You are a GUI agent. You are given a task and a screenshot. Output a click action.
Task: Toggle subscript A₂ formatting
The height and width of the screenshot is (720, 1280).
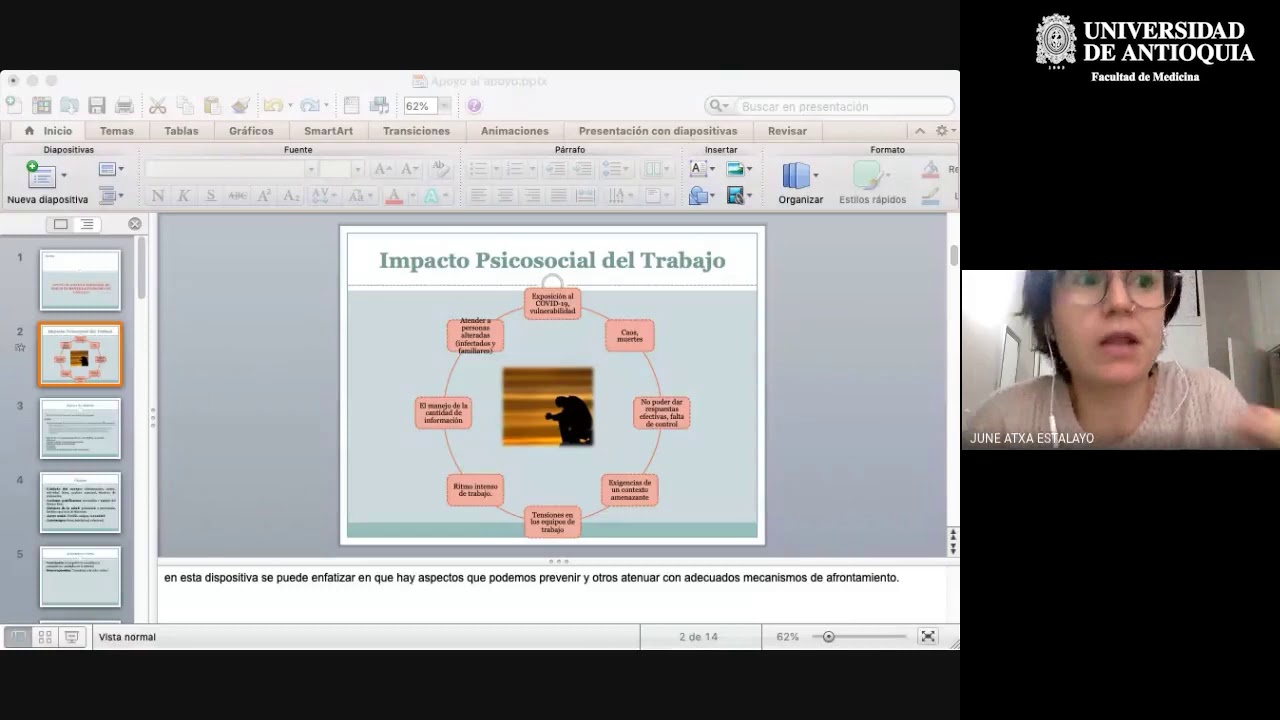pyautogui.click(x=291, y=196)
